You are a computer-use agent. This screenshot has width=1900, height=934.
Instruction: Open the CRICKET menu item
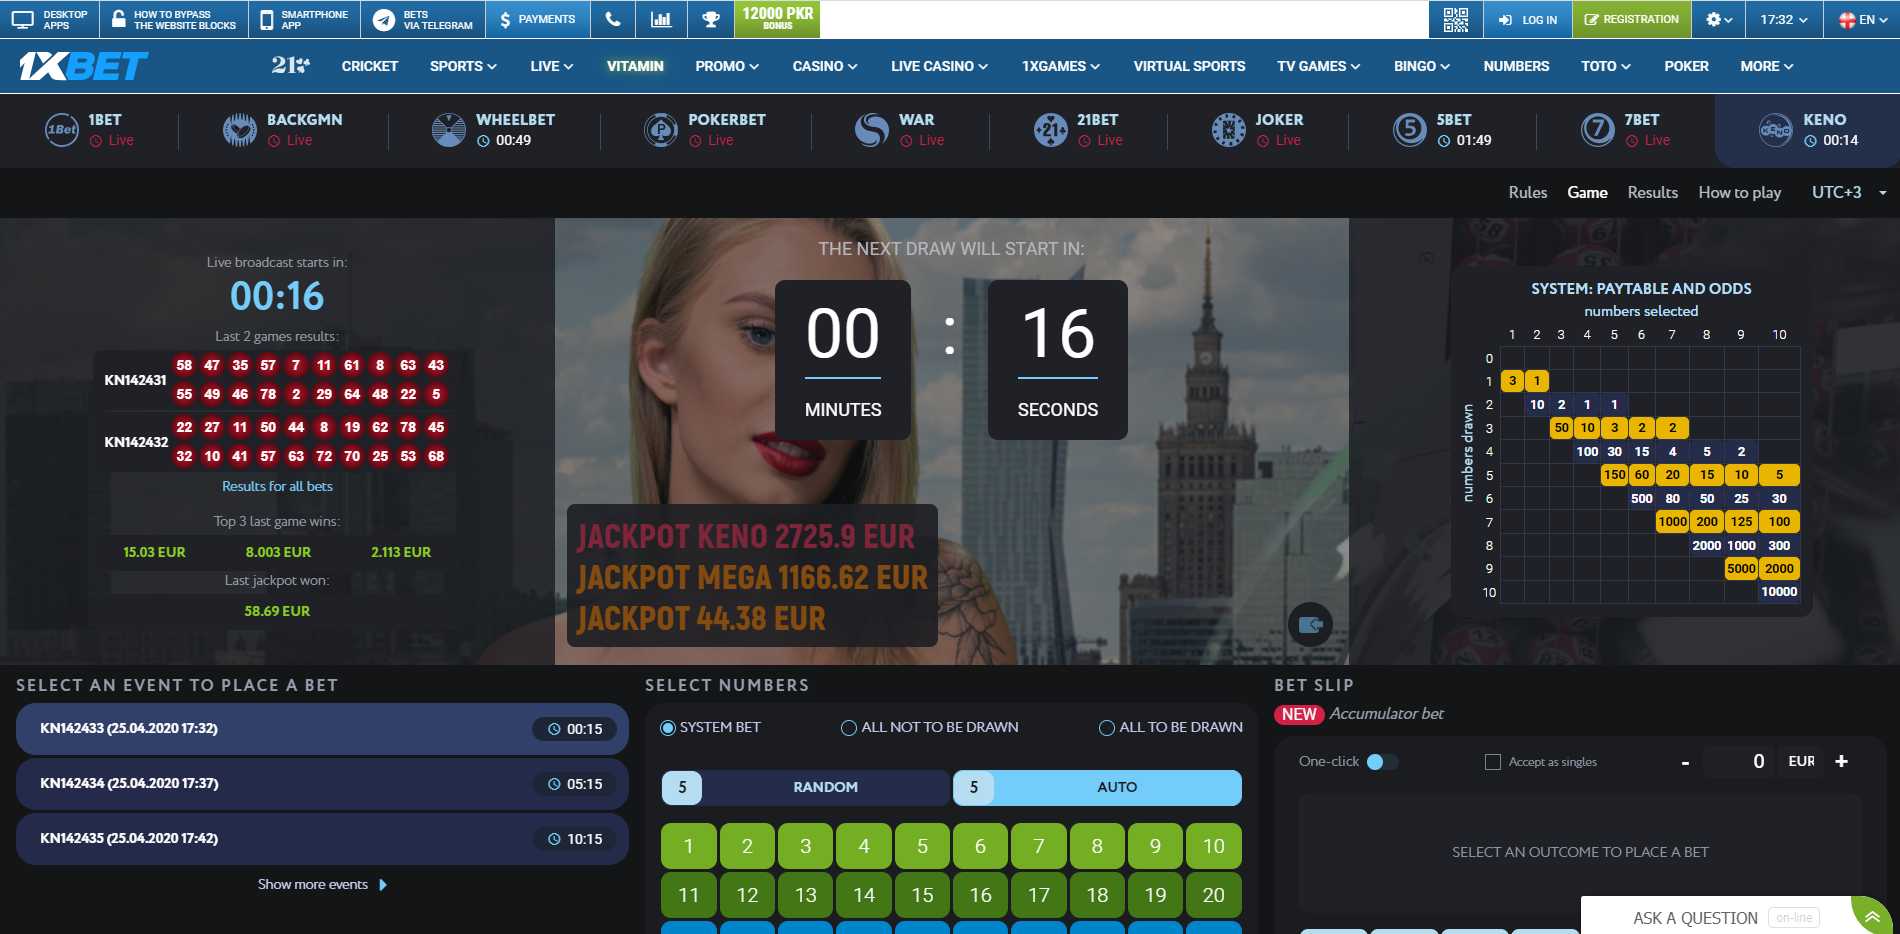[x=370, y=66]
